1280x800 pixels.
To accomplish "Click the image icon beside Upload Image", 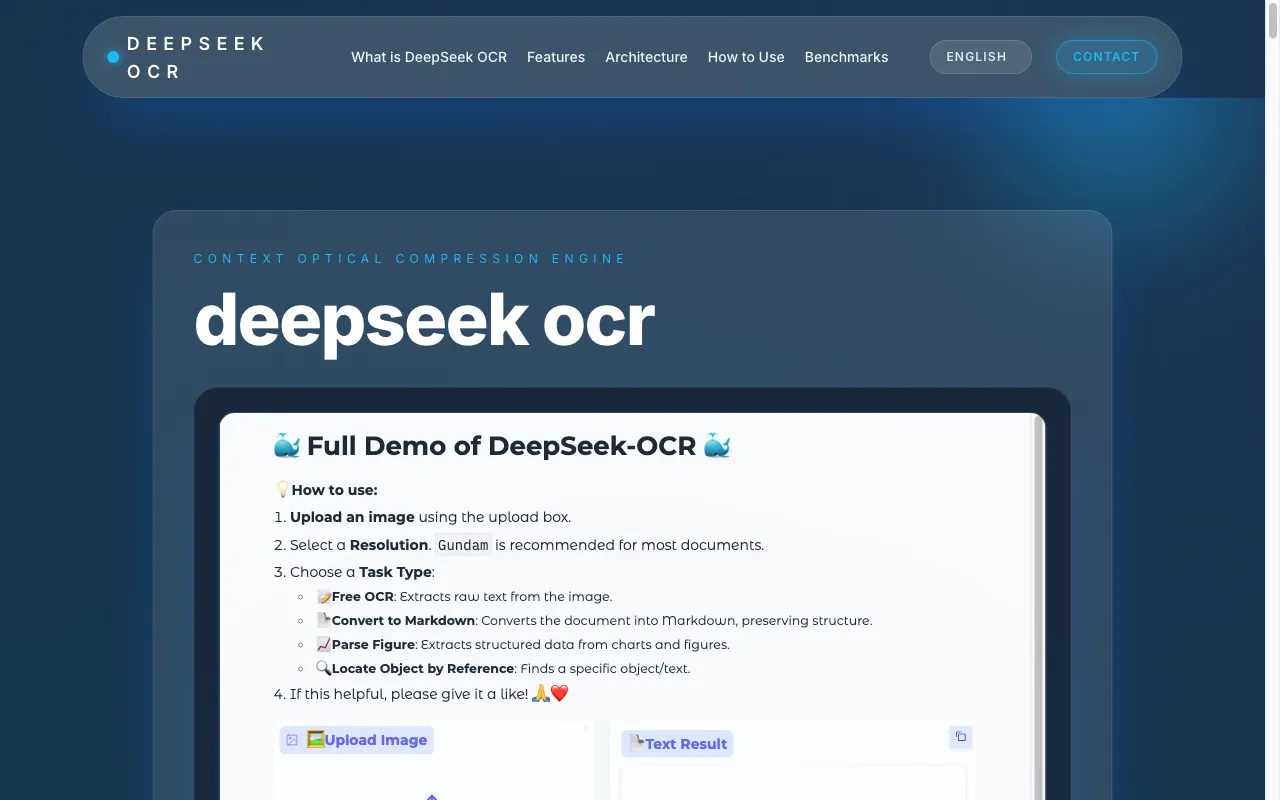I will pos(292,740).
